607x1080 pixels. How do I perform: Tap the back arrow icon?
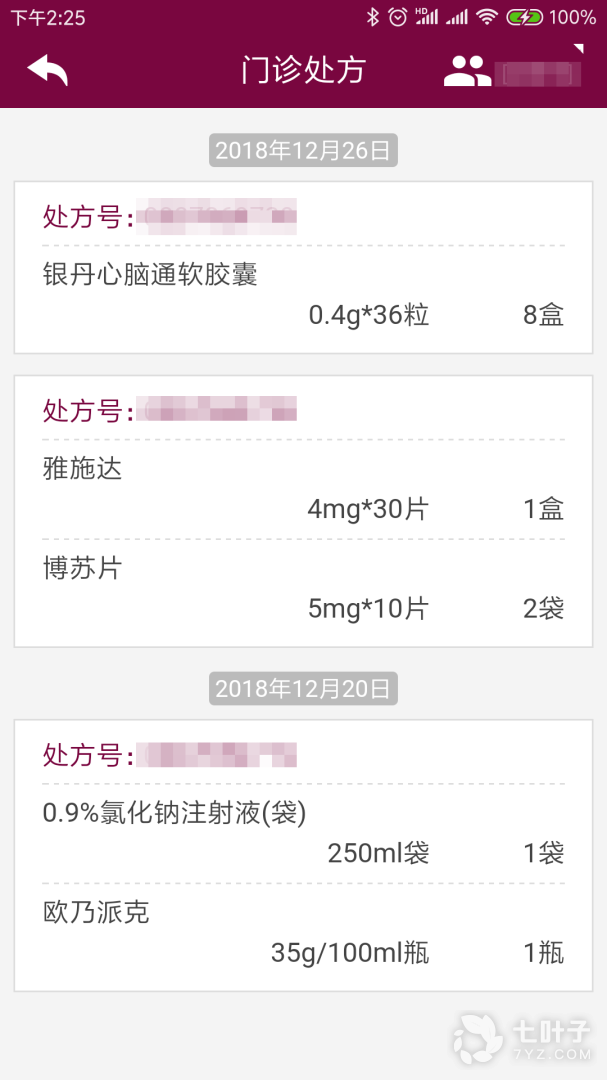pyautogui.click(x=47, y=70)
